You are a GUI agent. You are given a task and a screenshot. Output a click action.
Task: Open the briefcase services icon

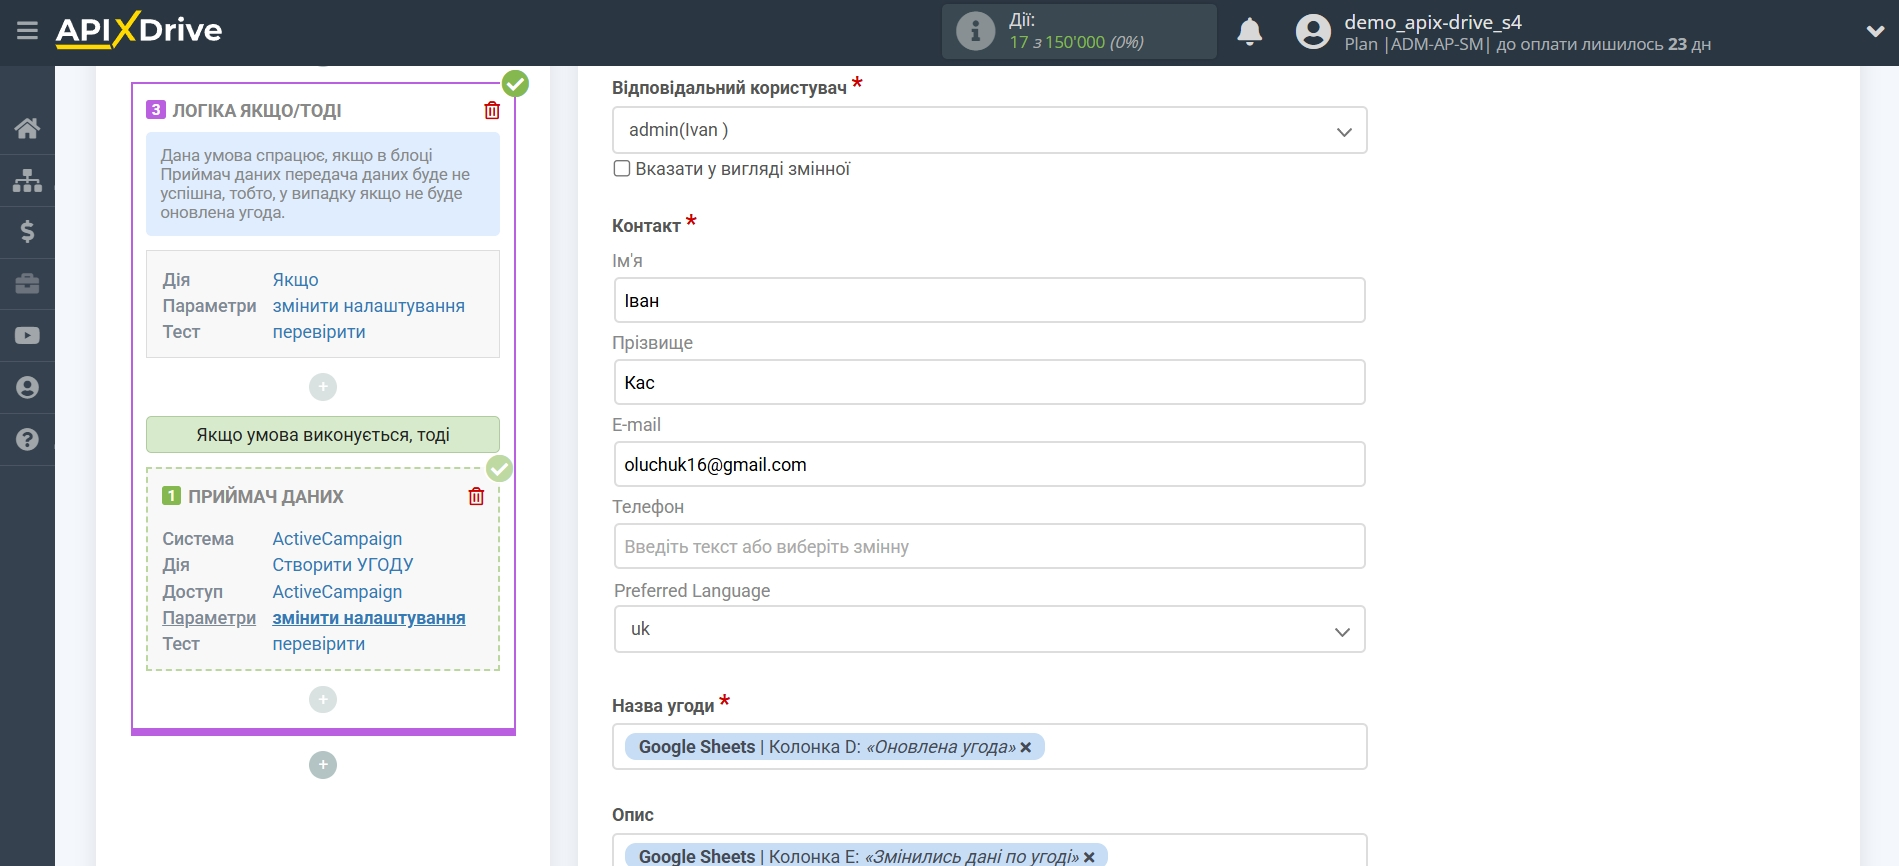(x=27, y=284)
